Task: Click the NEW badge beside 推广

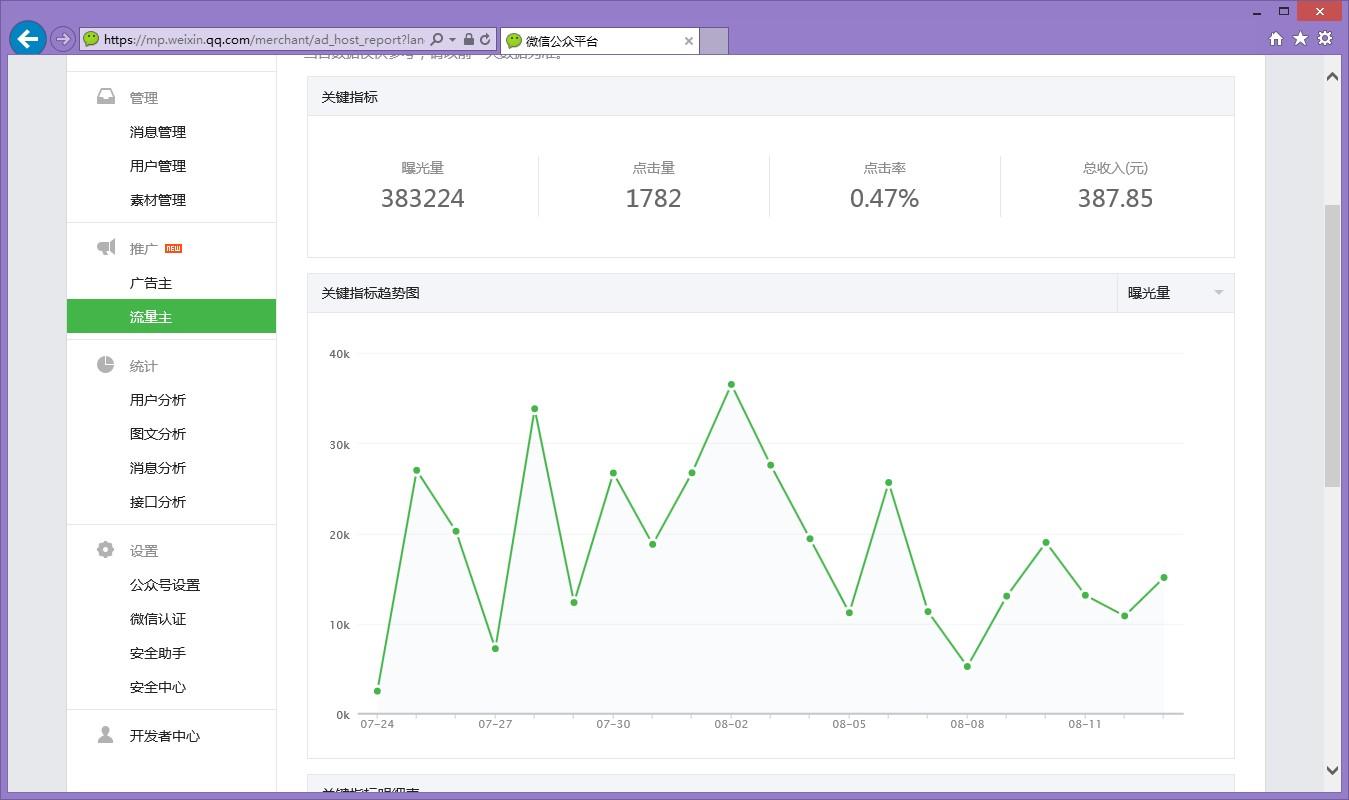Action: tap(173, 248)
